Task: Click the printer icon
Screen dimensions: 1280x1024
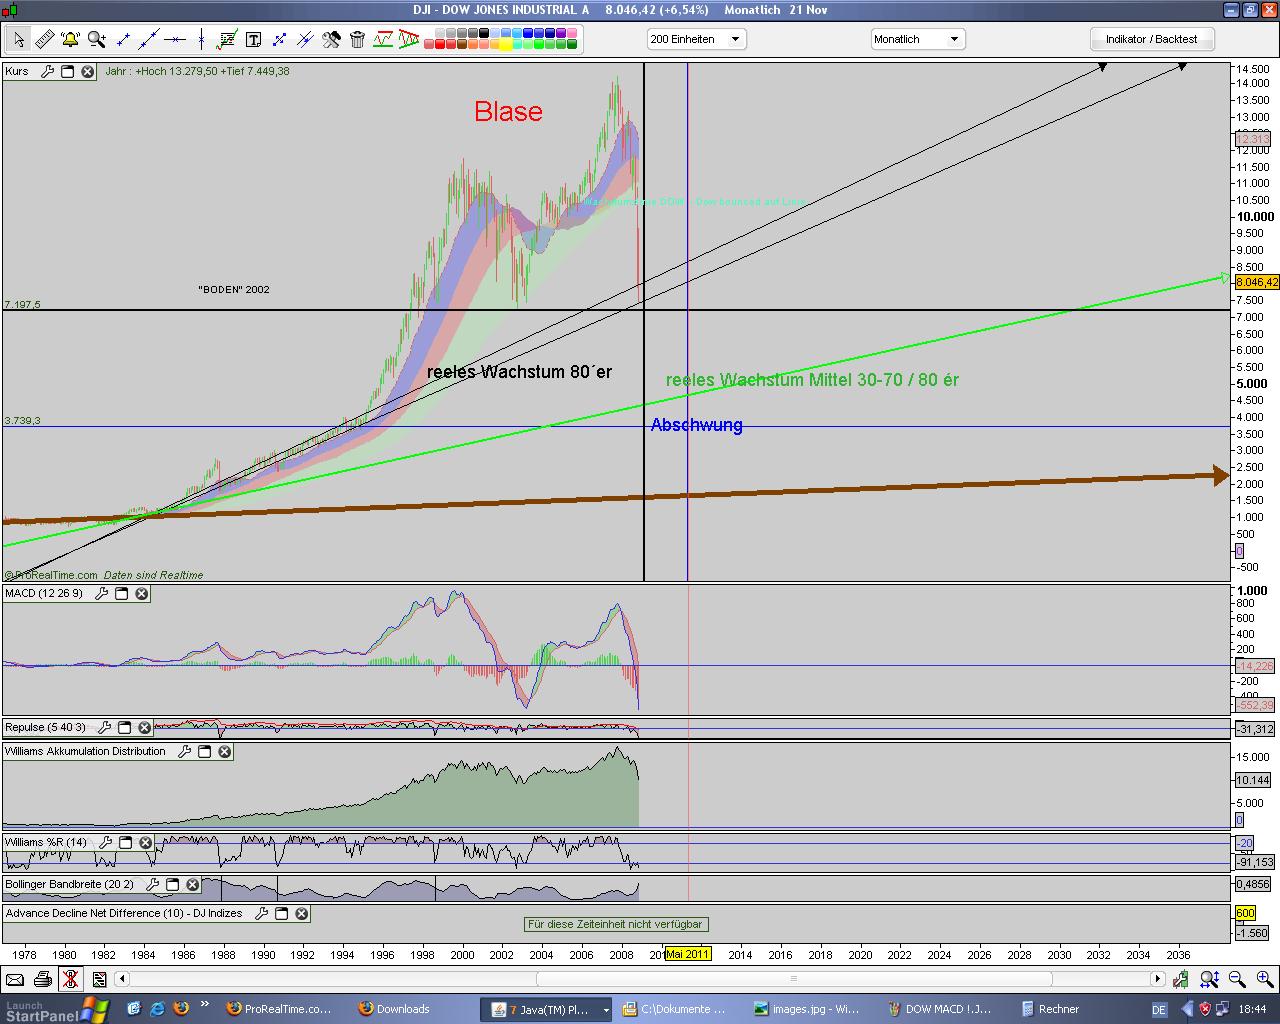Action: click(x=43, y=979)
